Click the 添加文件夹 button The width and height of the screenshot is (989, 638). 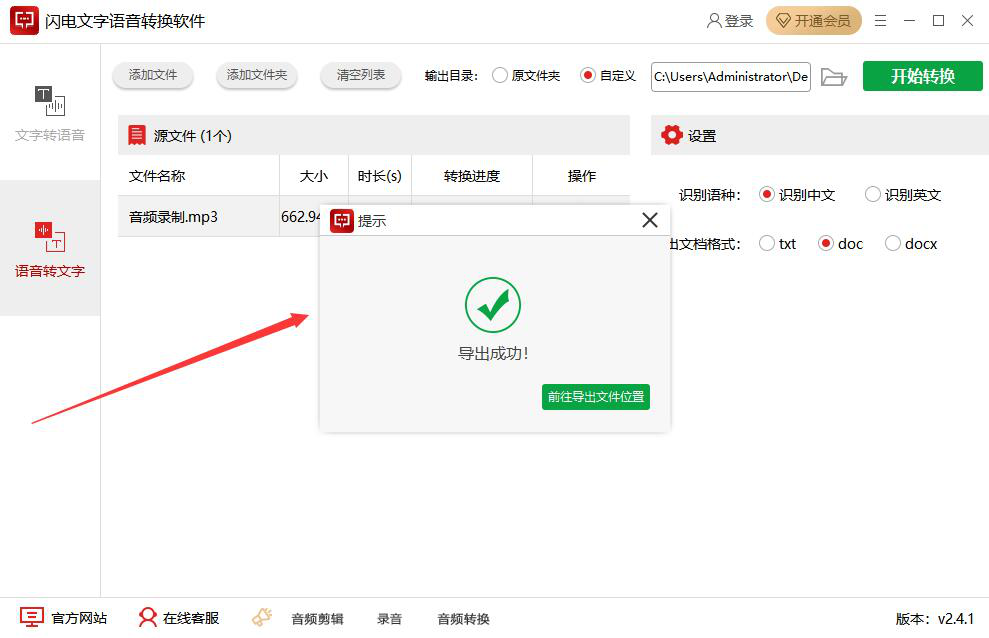pos(257,75)
